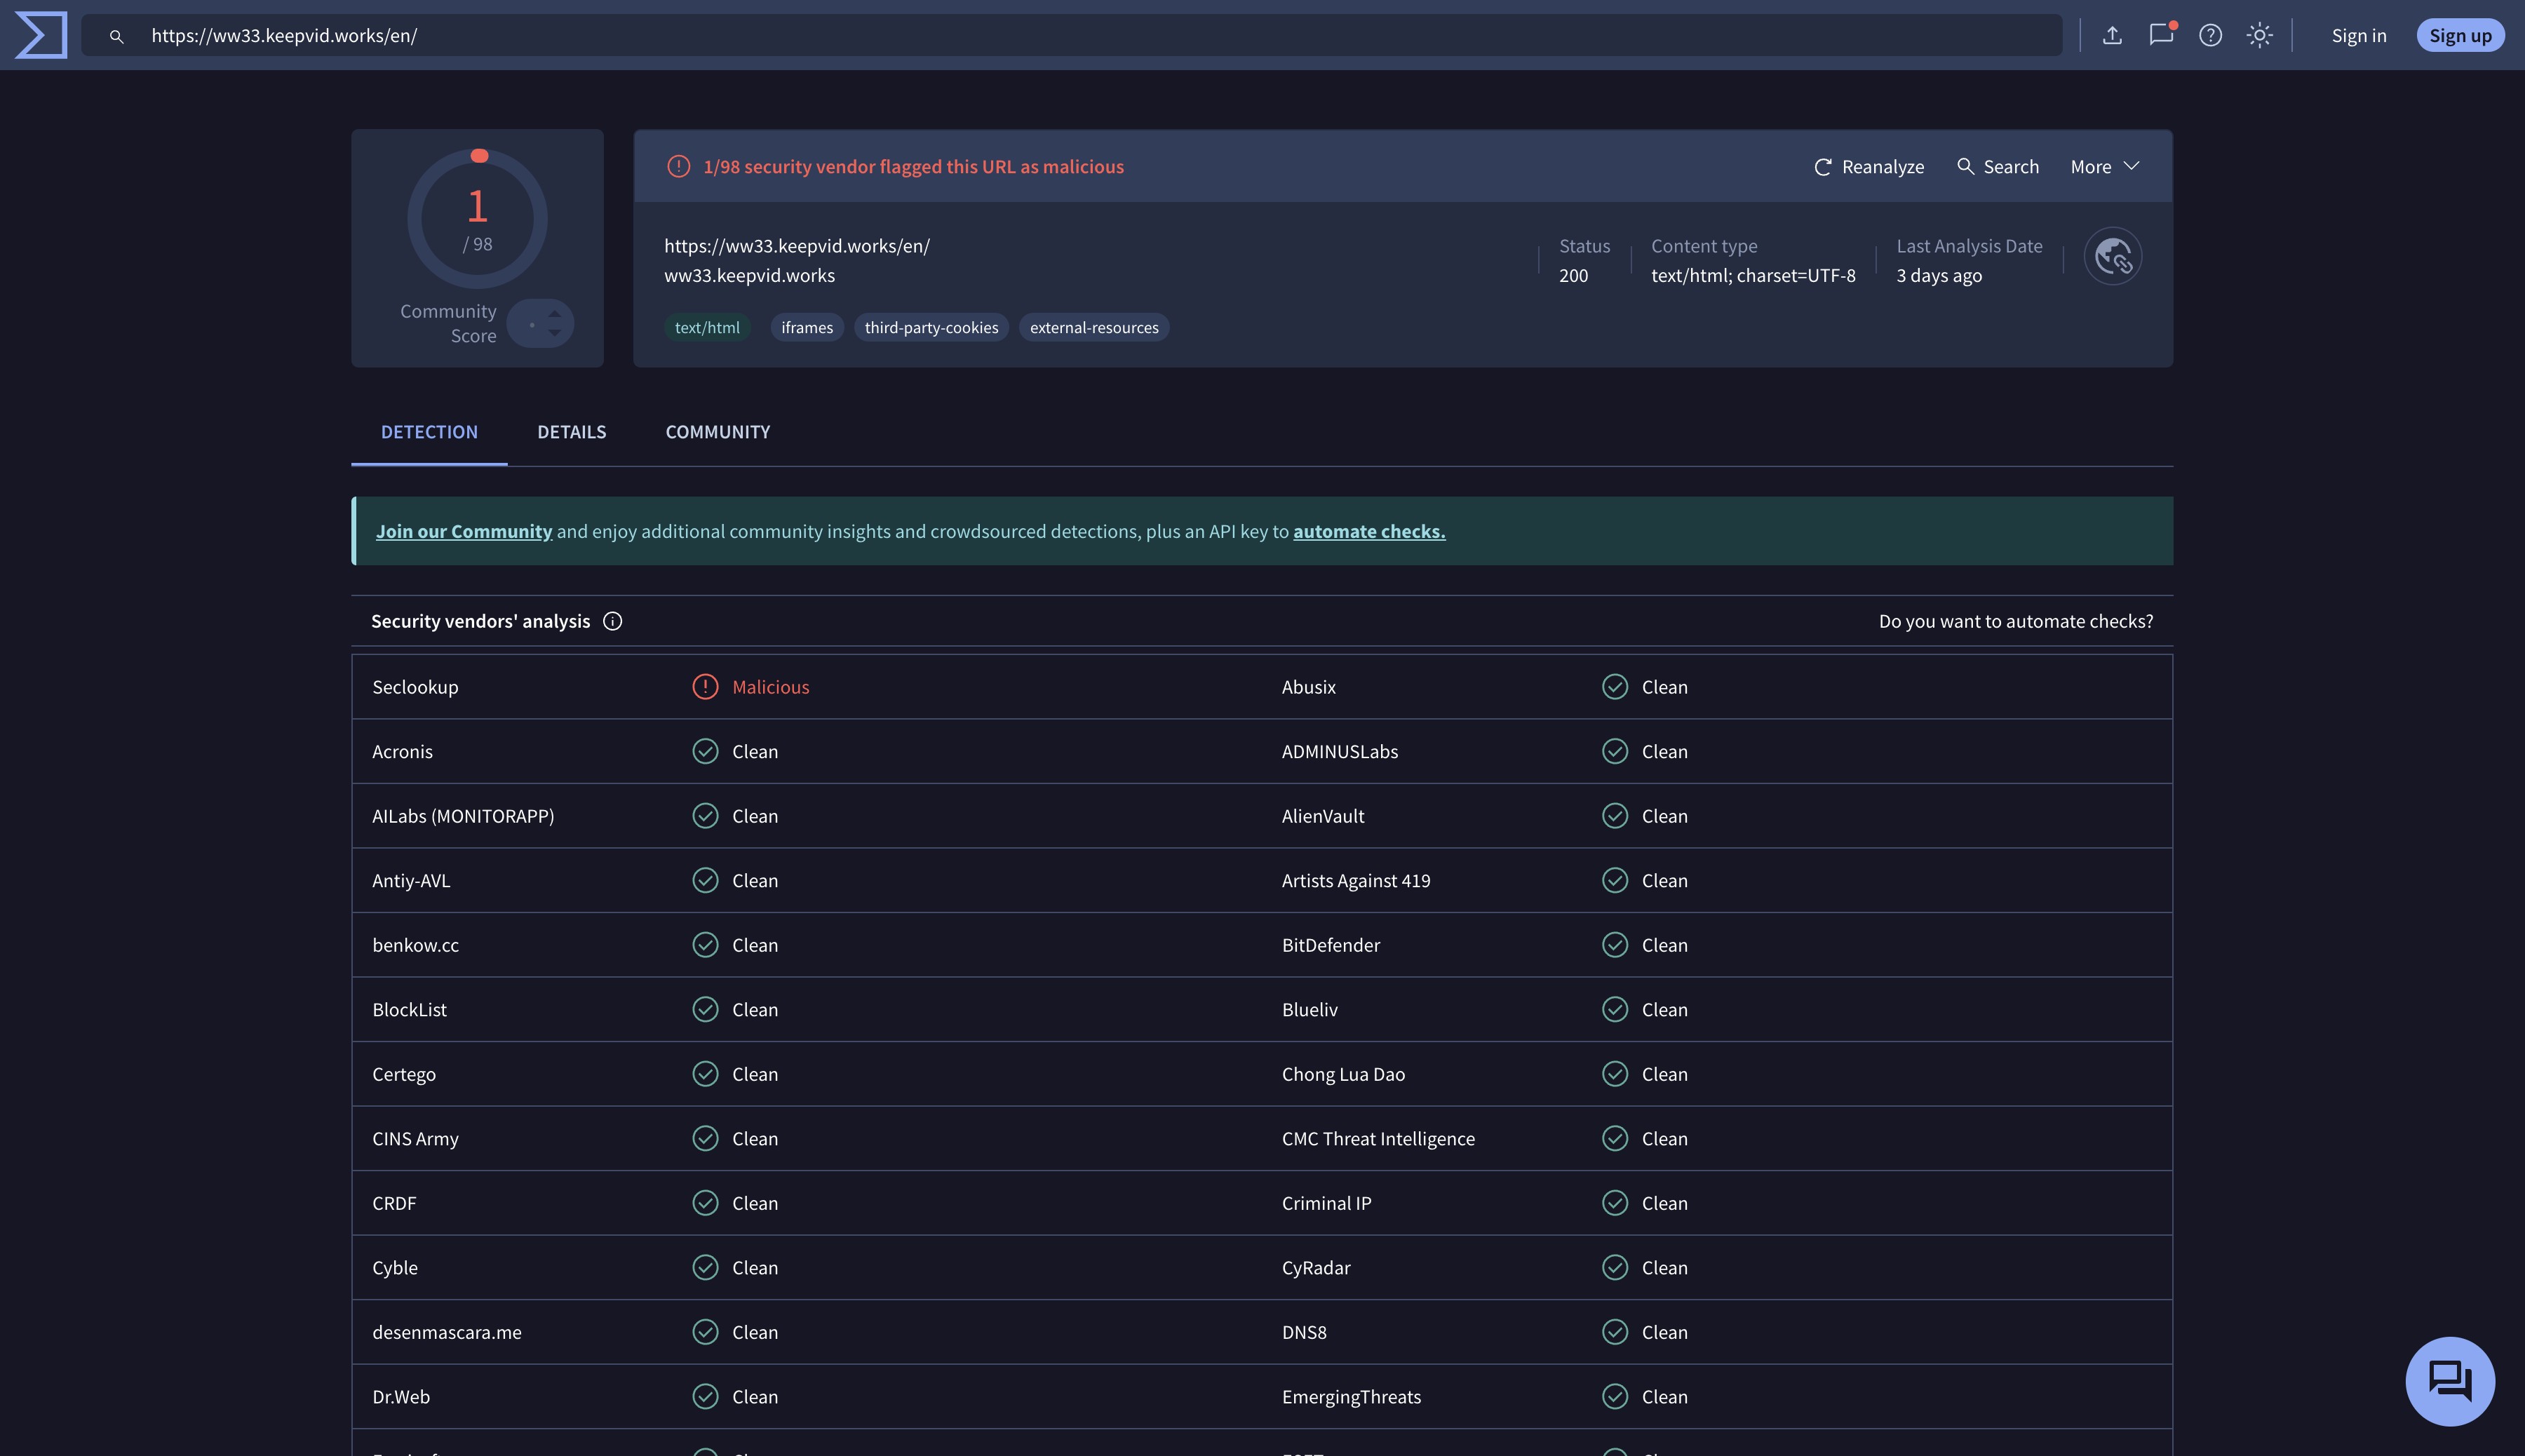2525x1456 pixels.
Task: Click the search magnifier in the URL bar
Action: [x=117, y=36]
